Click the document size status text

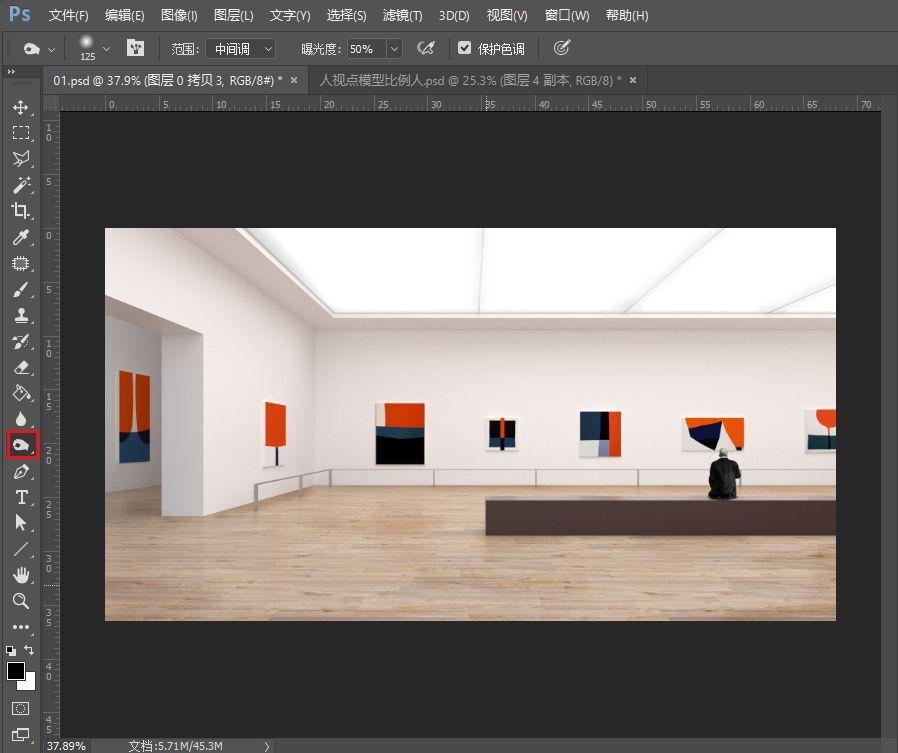(x=175, y=746)
